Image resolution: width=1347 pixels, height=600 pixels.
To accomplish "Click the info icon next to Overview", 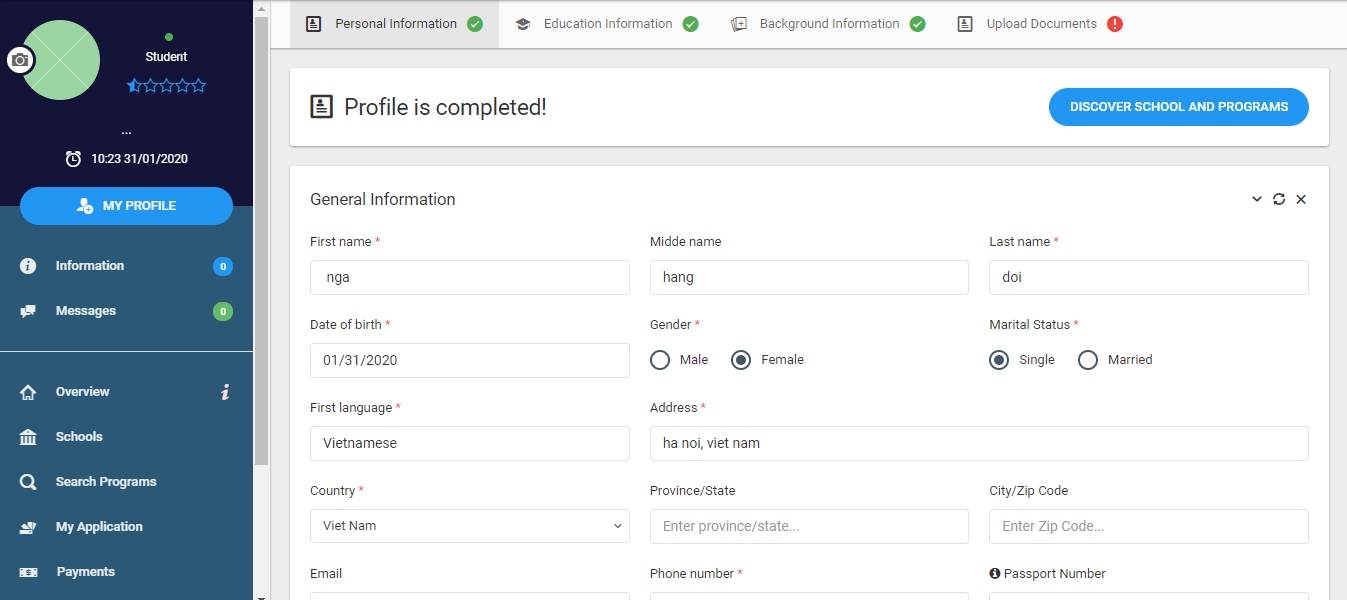I will click(226, 392).
